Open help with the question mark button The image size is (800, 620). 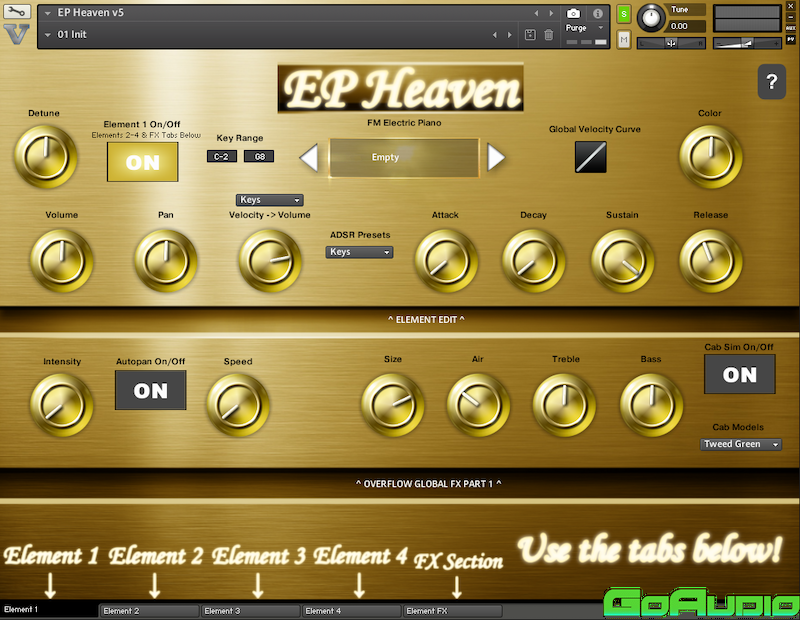tap(771, 84)
